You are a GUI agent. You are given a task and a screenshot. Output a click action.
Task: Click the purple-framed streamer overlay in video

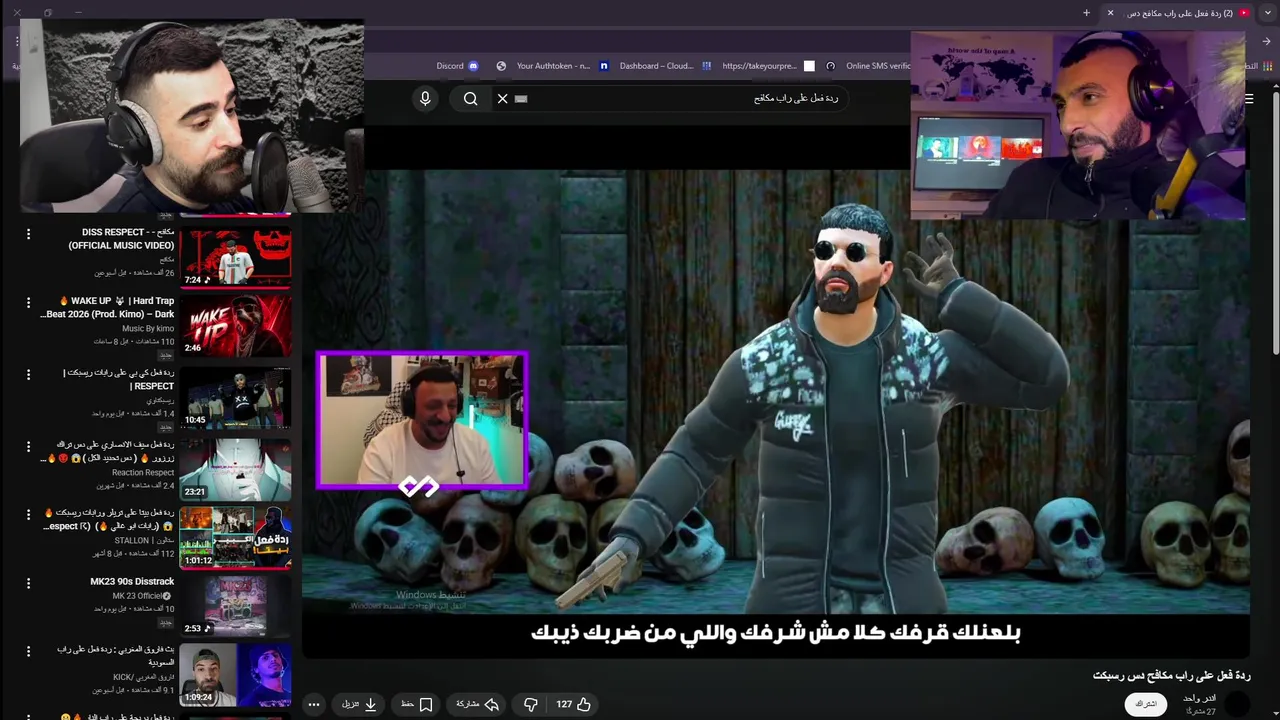(422, 420)
